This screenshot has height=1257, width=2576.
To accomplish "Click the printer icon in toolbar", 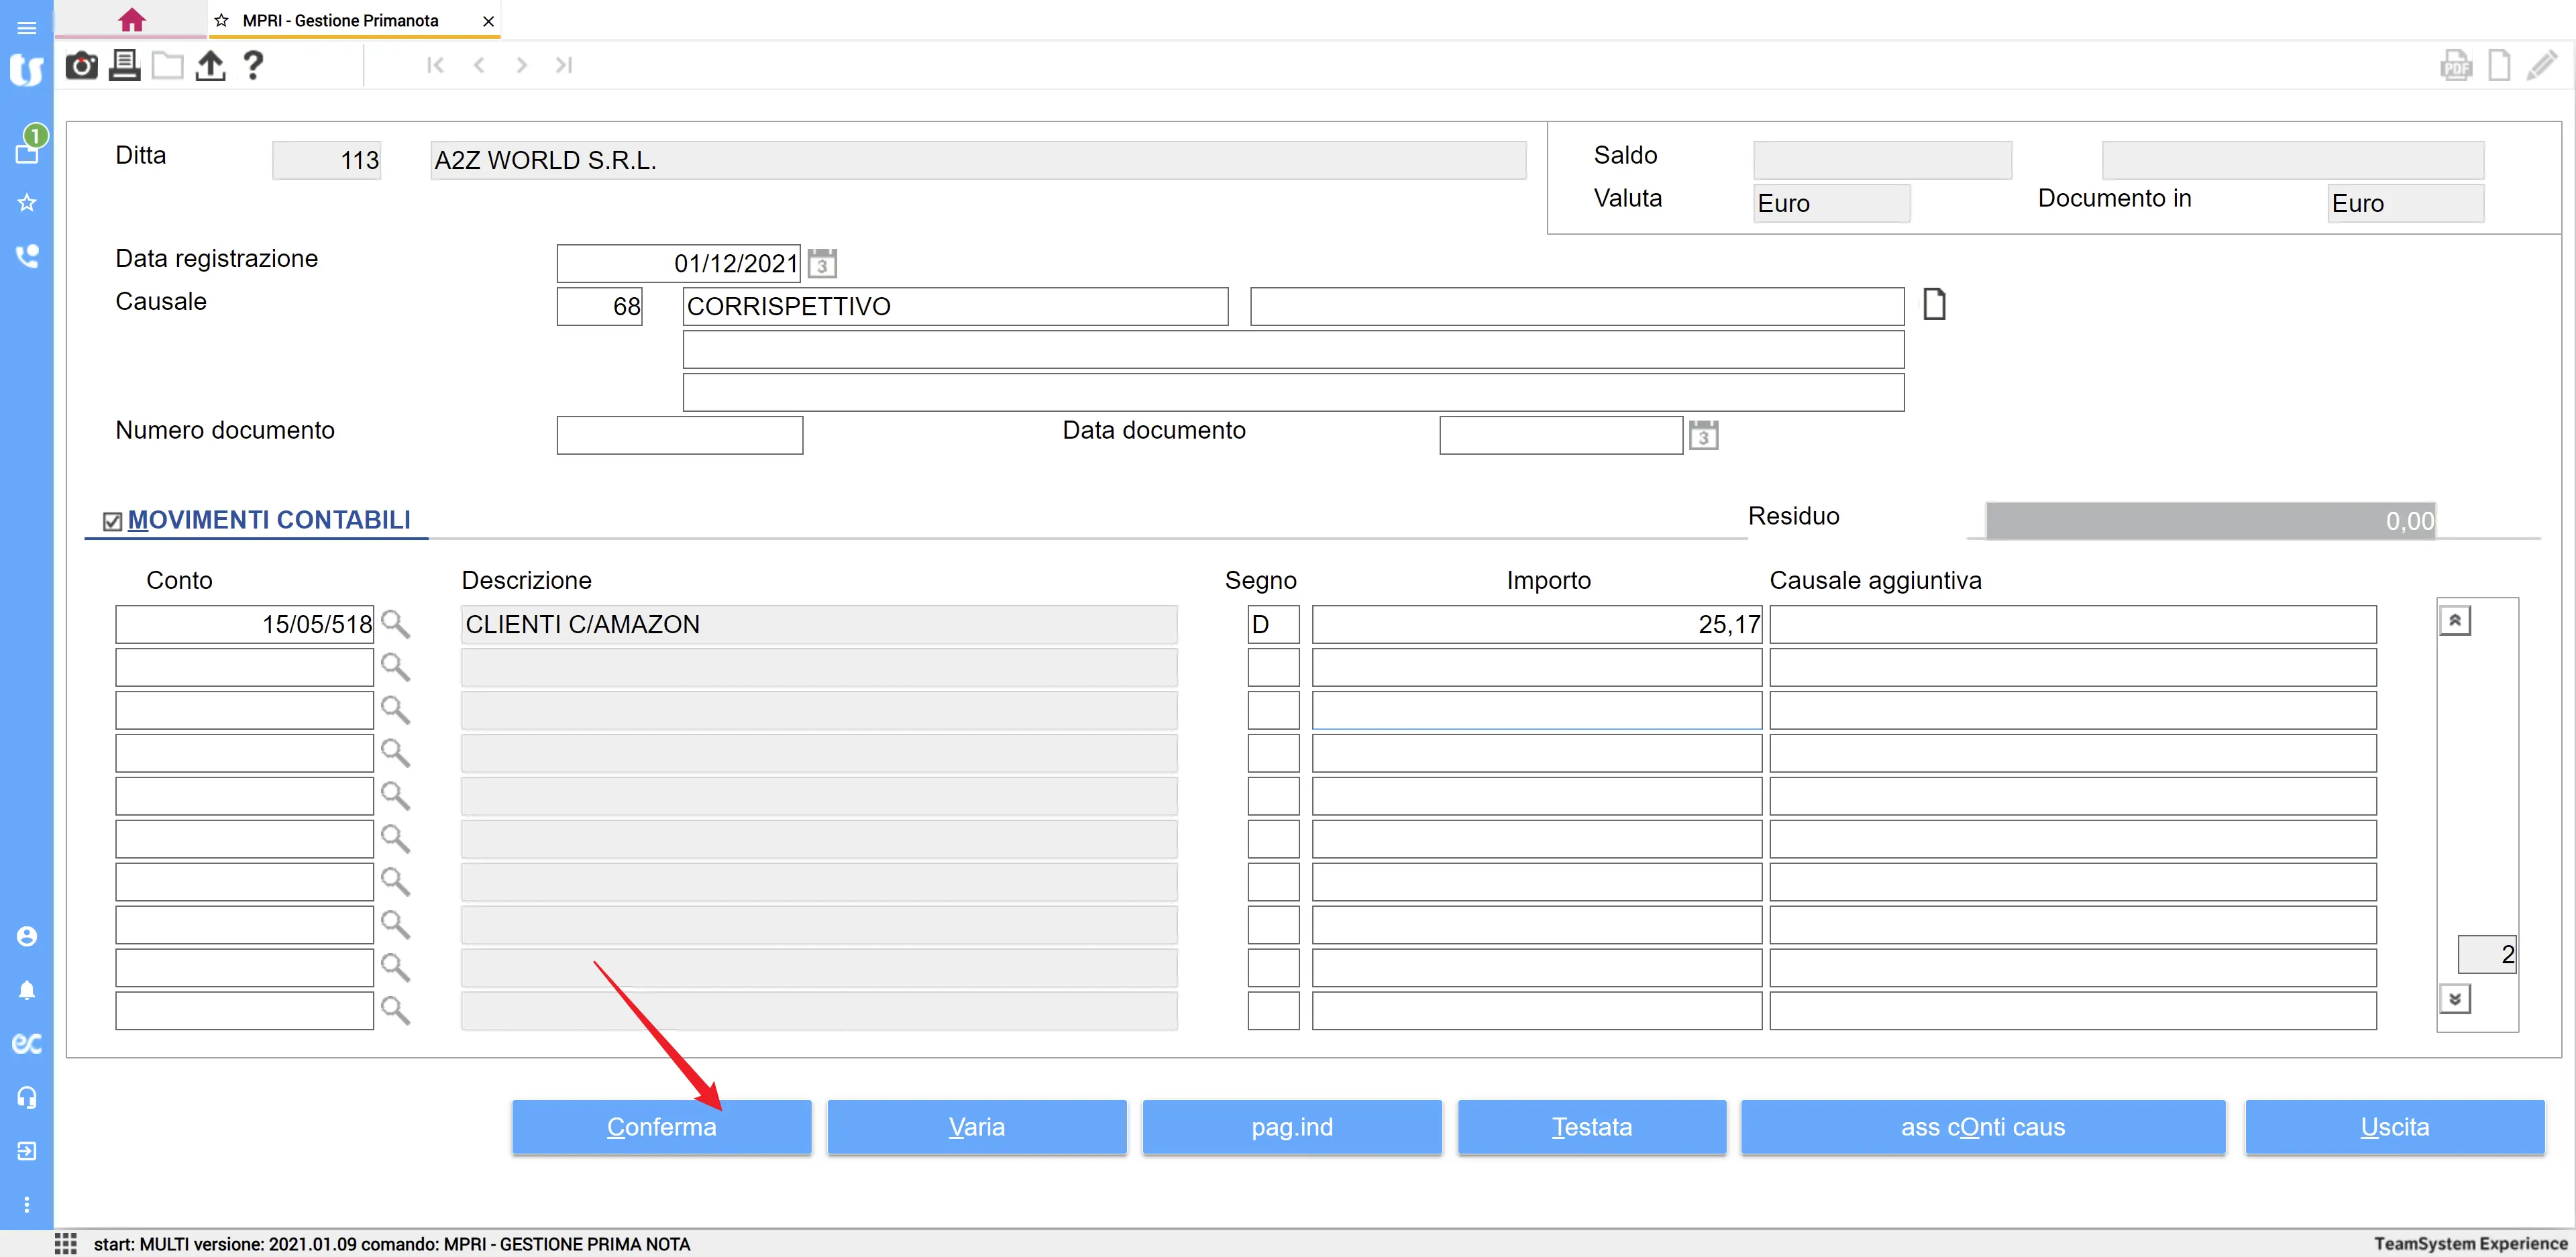I will 125,66.
